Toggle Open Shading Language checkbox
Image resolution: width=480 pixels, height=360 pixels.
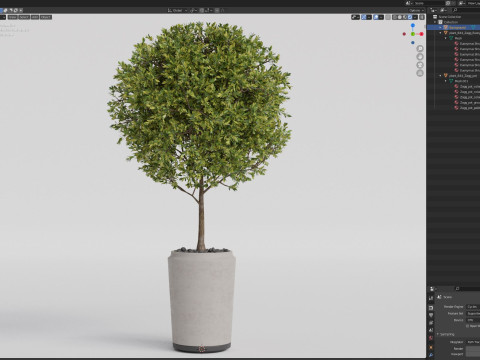coord(467,326)
